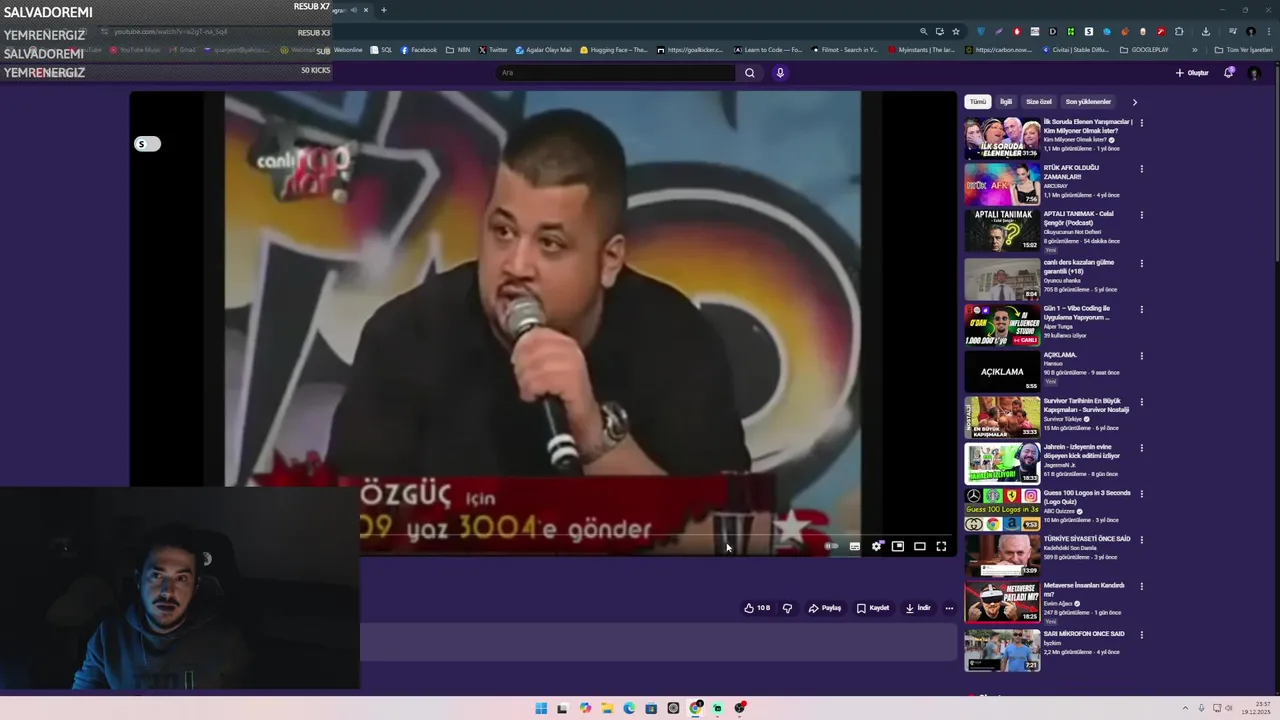Open the YouTube account avatar menu
The height and width of the screenshot is (720, 1280).
point(1254,73)
